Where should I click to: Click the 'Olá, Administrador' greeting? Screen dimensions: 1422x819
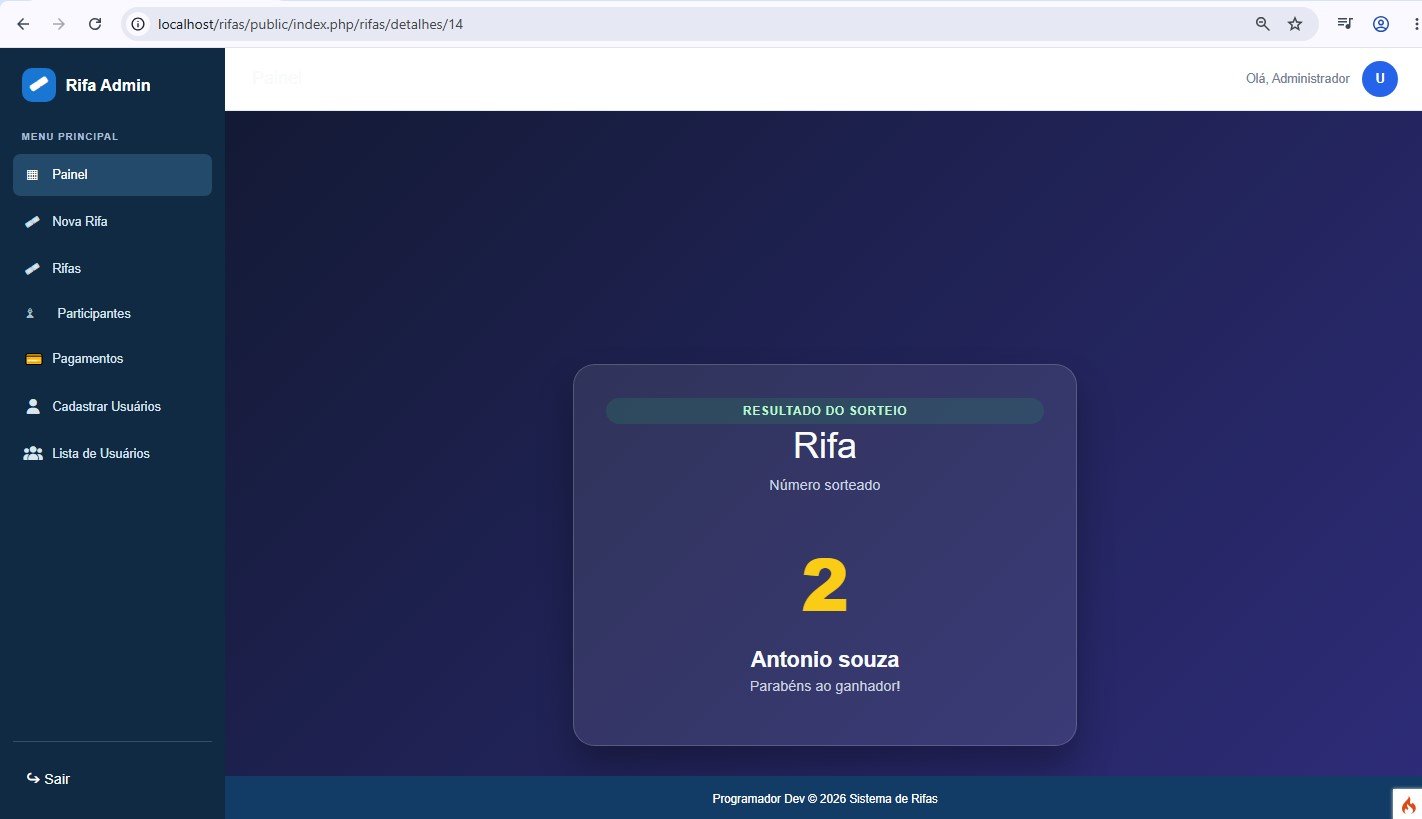1298,79
